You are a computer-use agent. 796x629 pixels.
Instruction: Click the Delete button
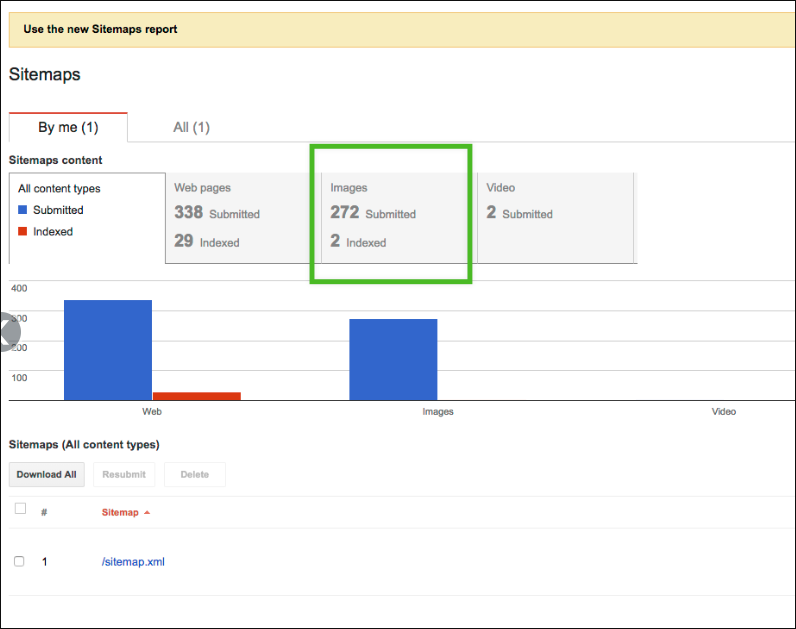pyautogui.click(x=195, y=475)
